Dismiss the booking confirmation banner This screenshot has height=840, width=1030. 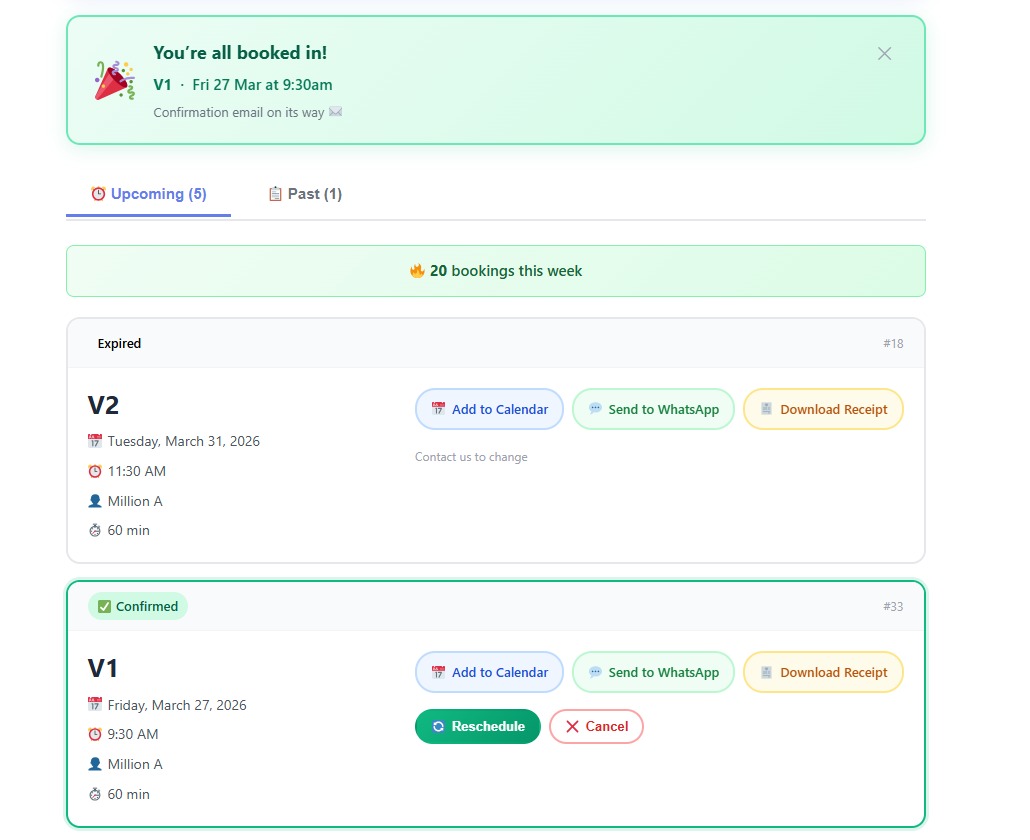[x=884, y=54]
